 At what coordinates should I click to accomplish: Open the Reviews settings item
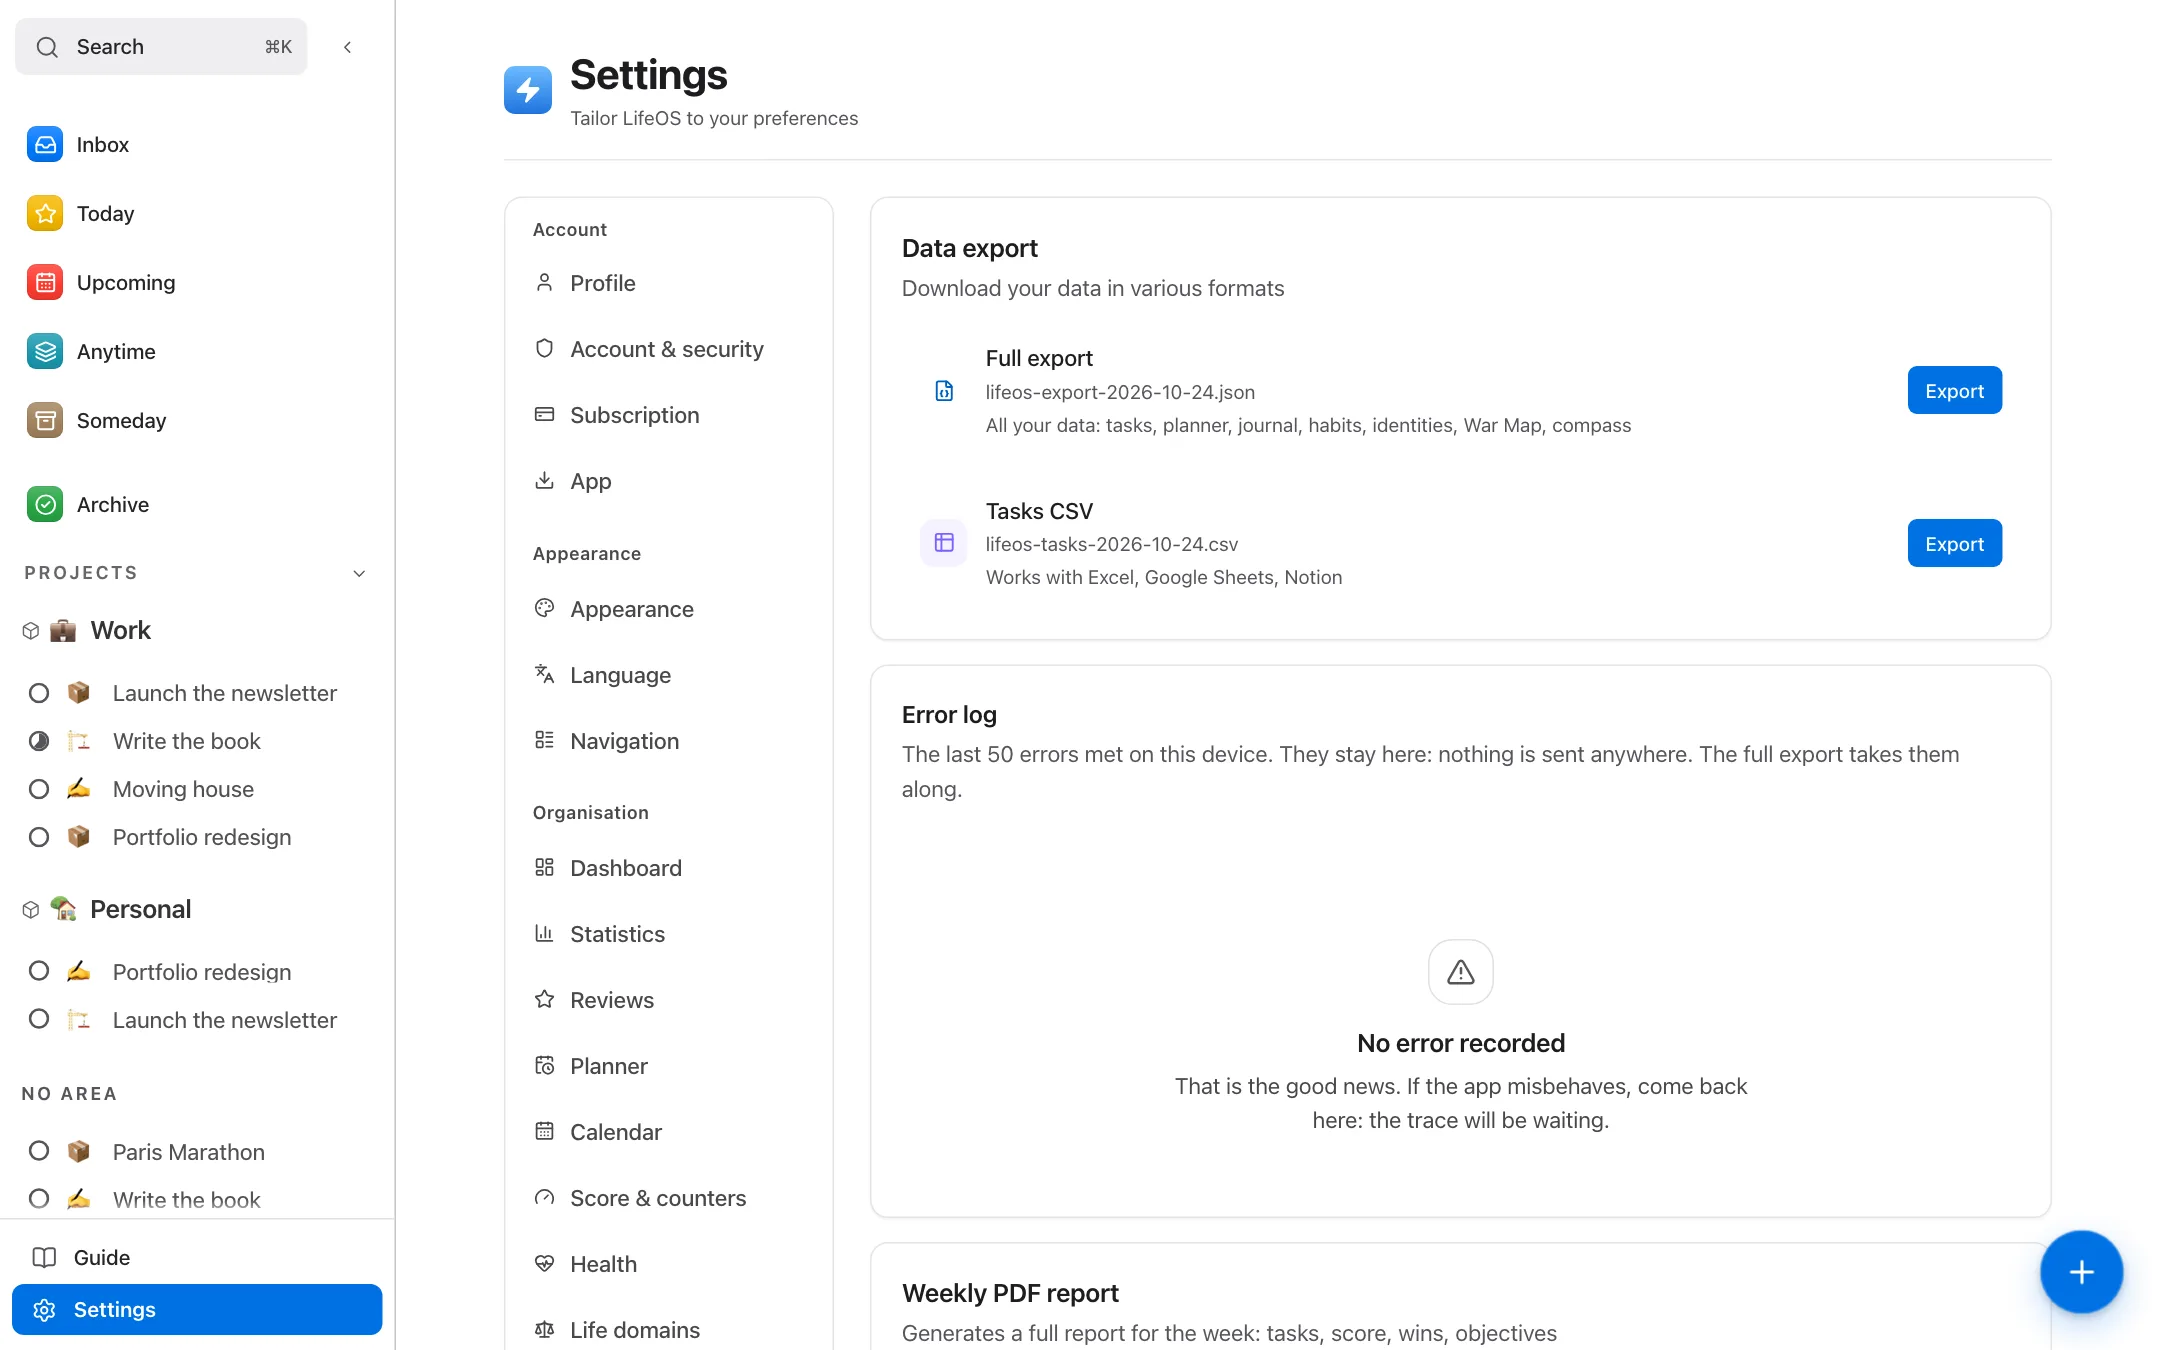pyautogui.click(x=669, y=1000)
